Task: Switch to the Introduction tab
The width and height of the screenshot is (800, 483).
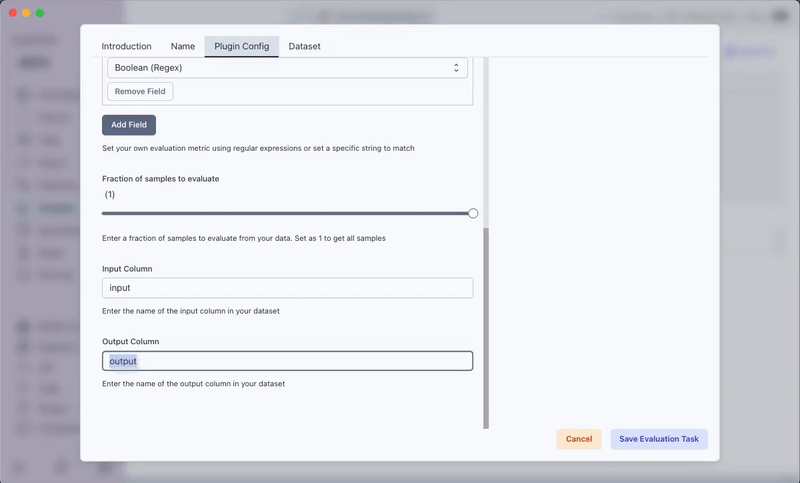Action: 127,46
